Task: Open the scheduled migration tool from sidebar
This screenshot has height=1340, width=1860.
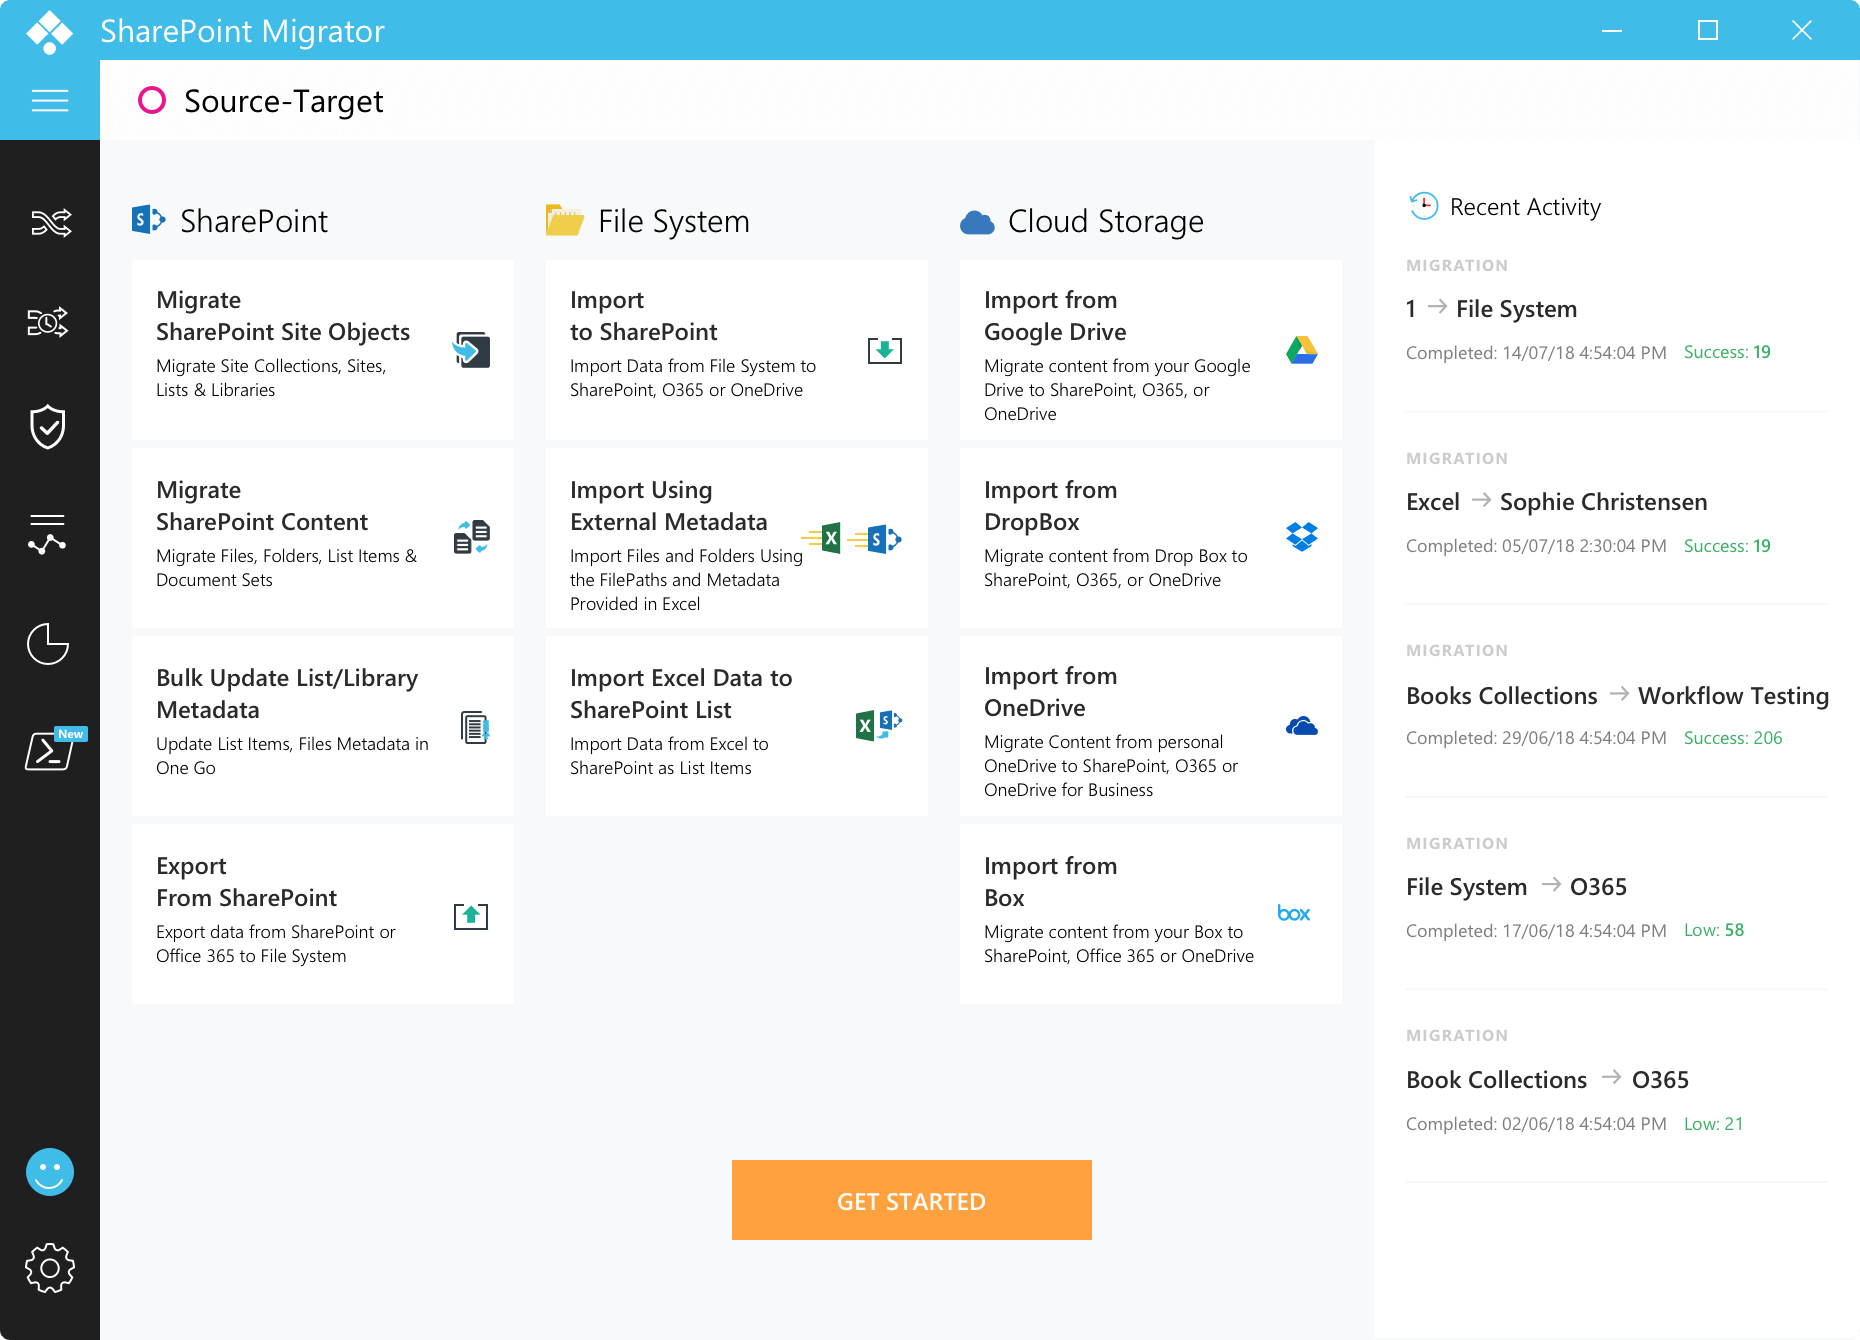Action: point(50,322)
